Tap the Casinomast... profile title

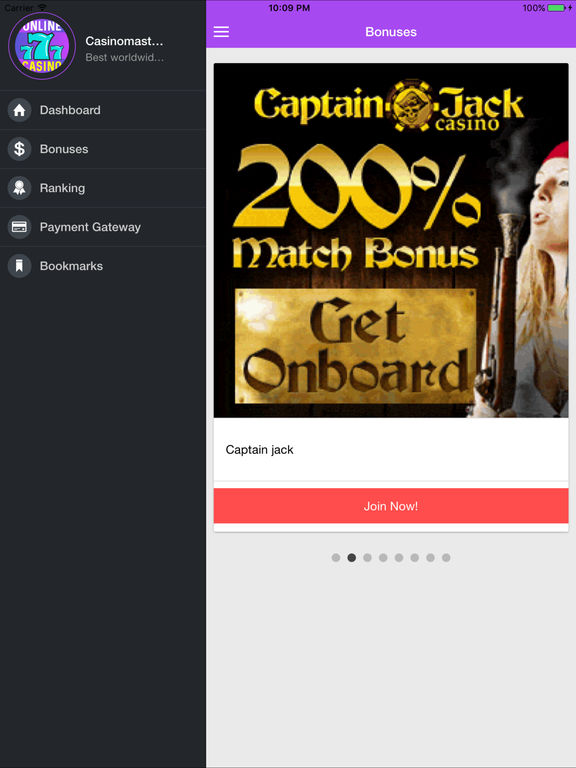coord(124,41)
